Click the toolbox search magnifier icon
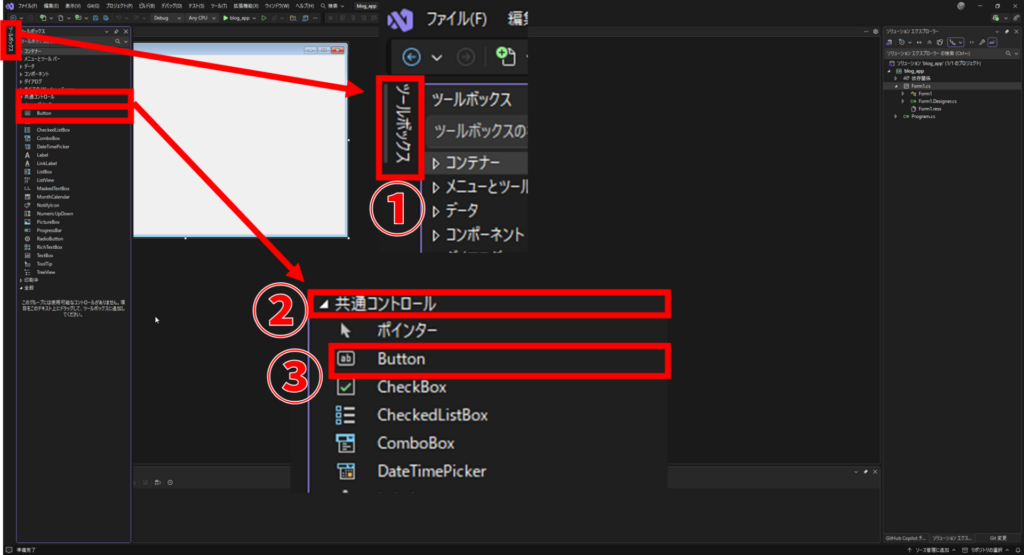Screen dimensions: 1024x555 [118, 41]
